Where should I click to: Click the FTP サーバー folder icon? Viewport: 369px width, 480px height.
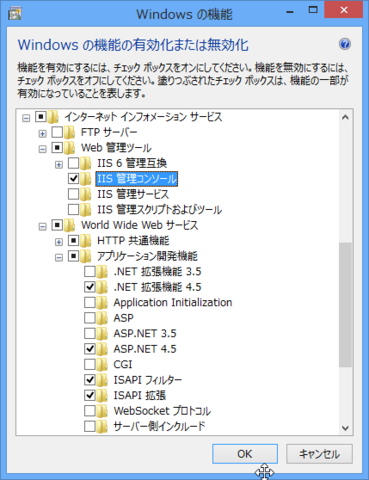[x=70, y=132]
